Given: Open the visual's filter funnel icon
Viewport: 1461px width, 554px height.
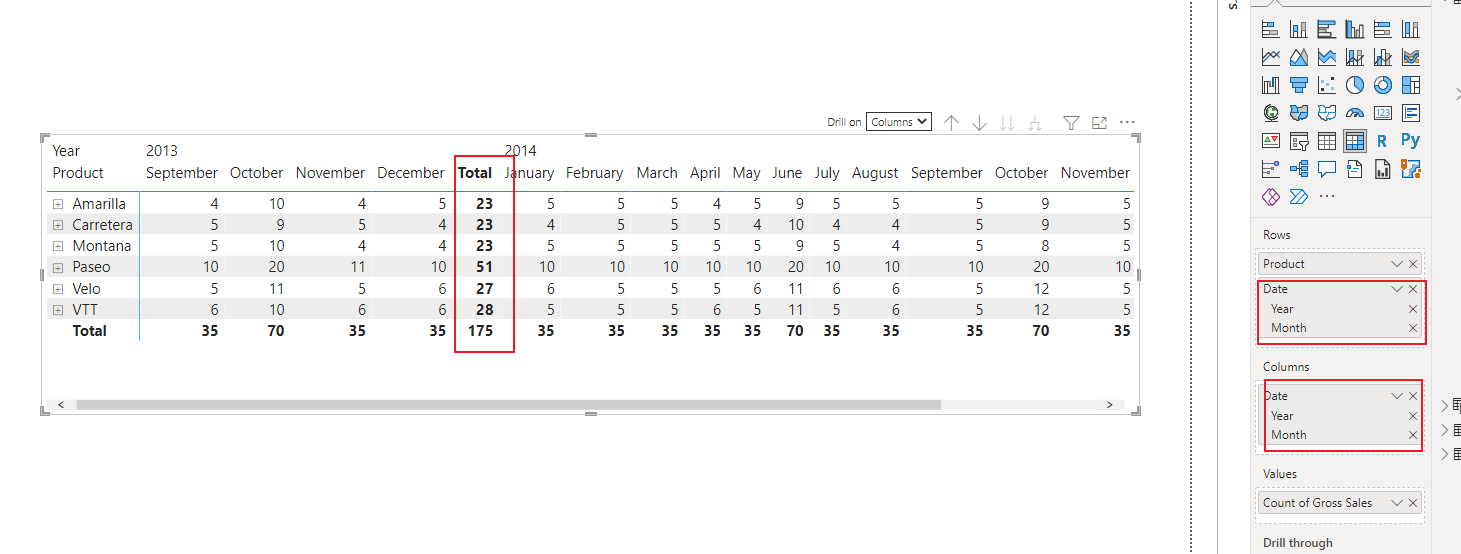Looking at the screenshot, I should pos(1071,122).
